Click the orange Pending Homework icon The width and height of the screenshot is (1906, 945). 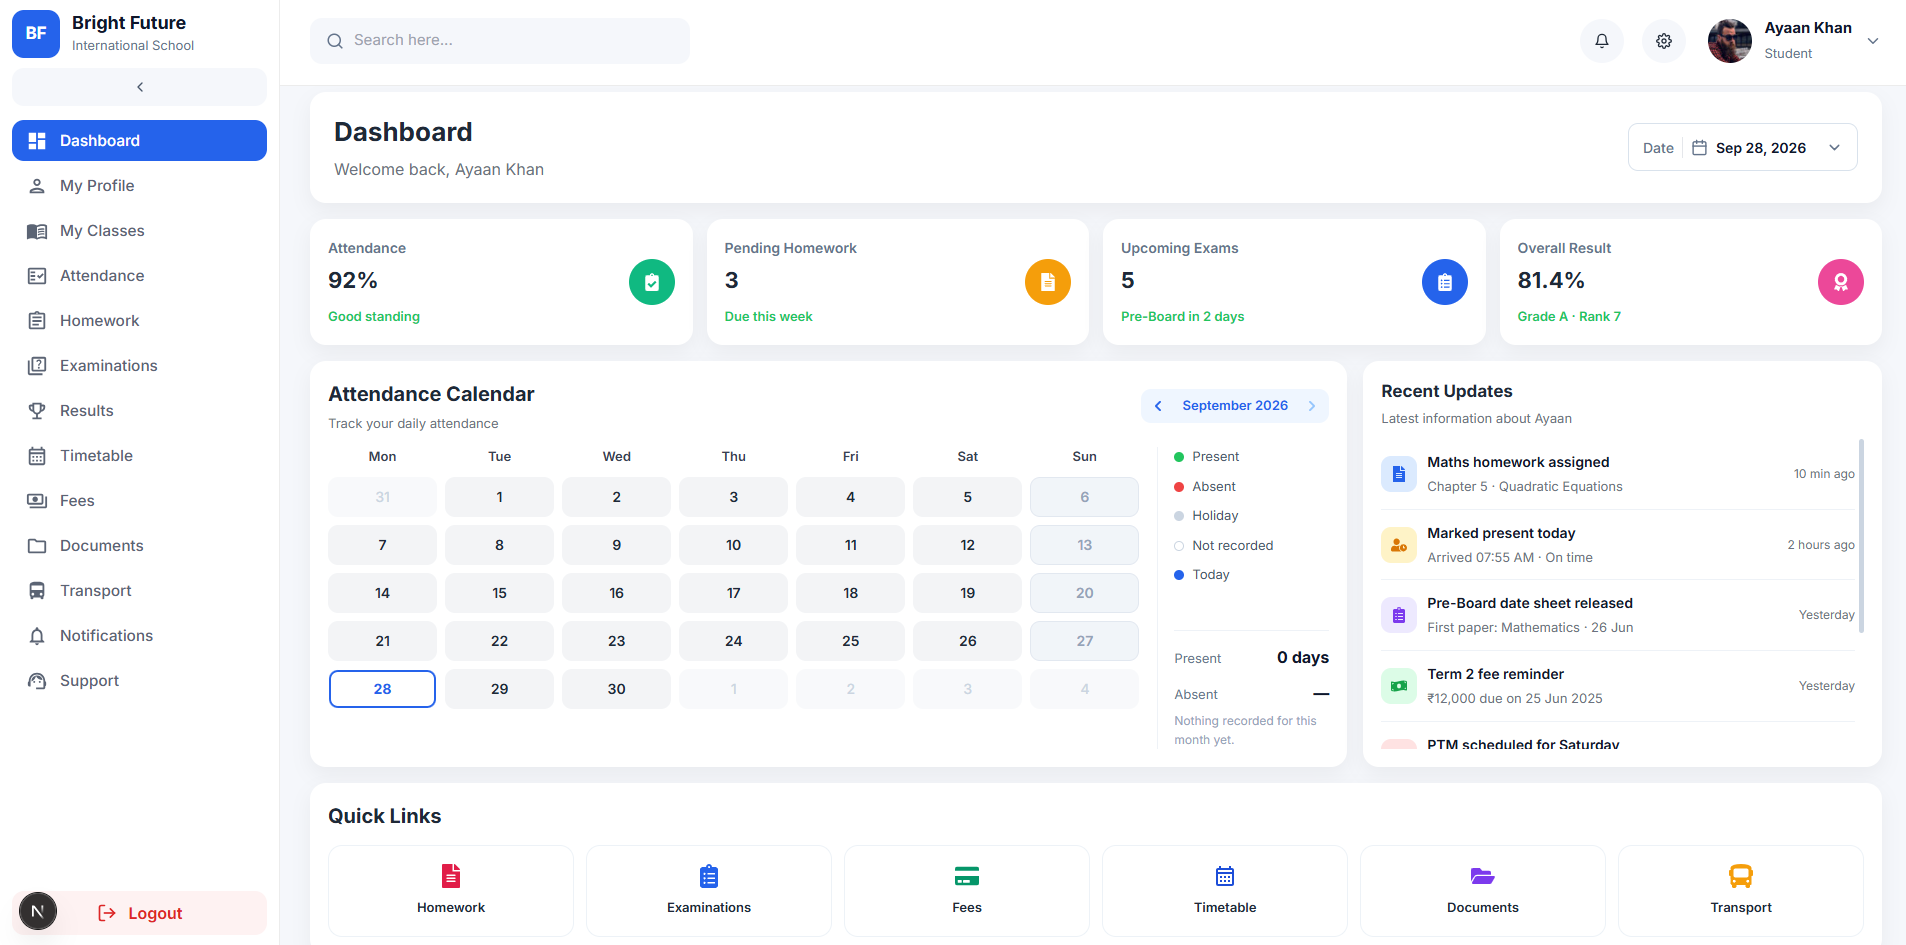coord(1048,282)
